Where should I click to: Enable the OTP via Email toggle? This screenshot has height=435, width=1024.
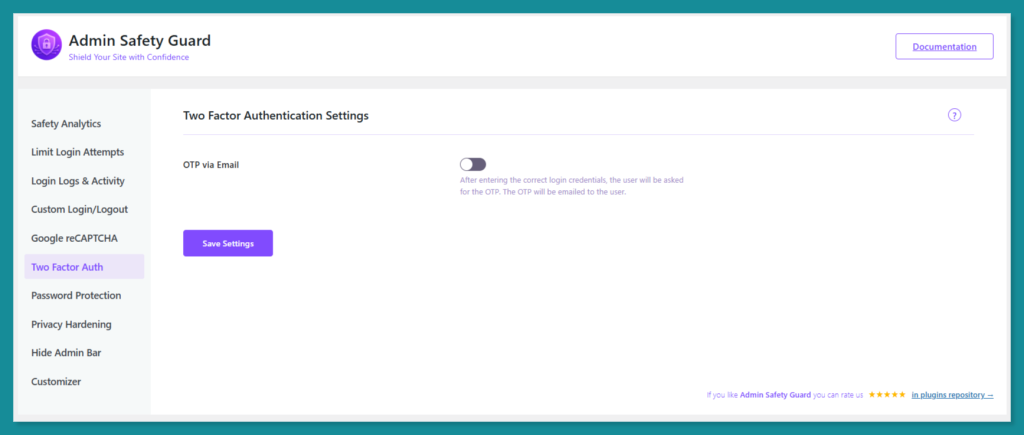(472, 164)
